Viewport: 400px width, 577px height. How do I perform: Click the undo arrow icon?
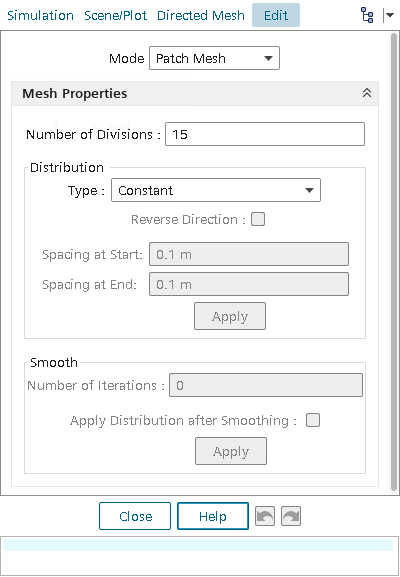(x=265, y=516)
